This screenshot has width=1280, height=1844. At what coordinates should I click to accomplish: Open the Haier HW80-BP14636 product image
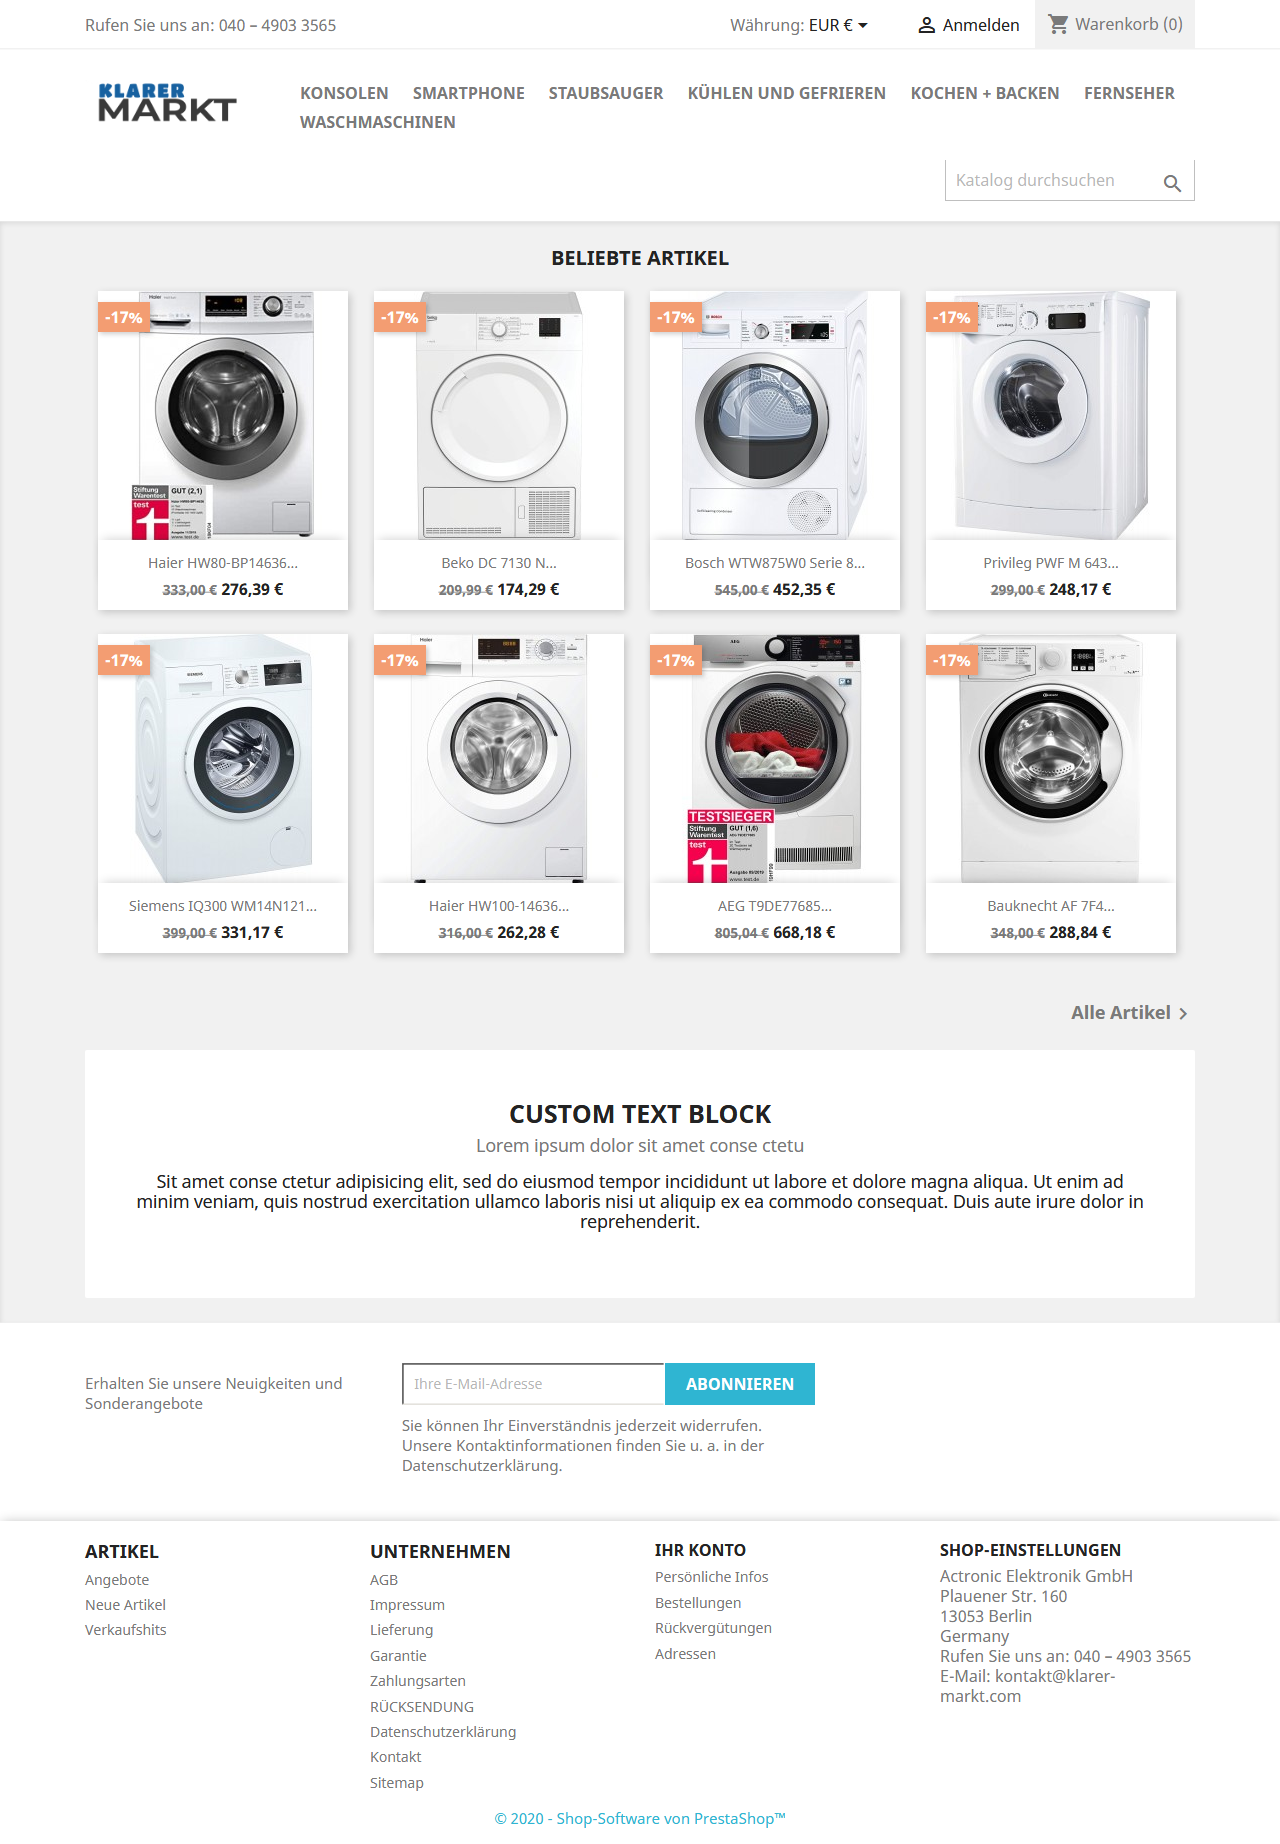223,415
